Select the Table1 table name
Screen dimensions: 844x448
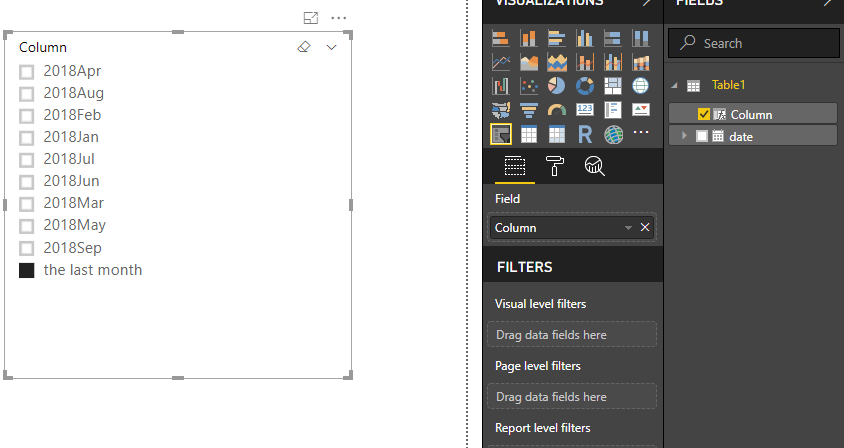click(x=728, y=85)
